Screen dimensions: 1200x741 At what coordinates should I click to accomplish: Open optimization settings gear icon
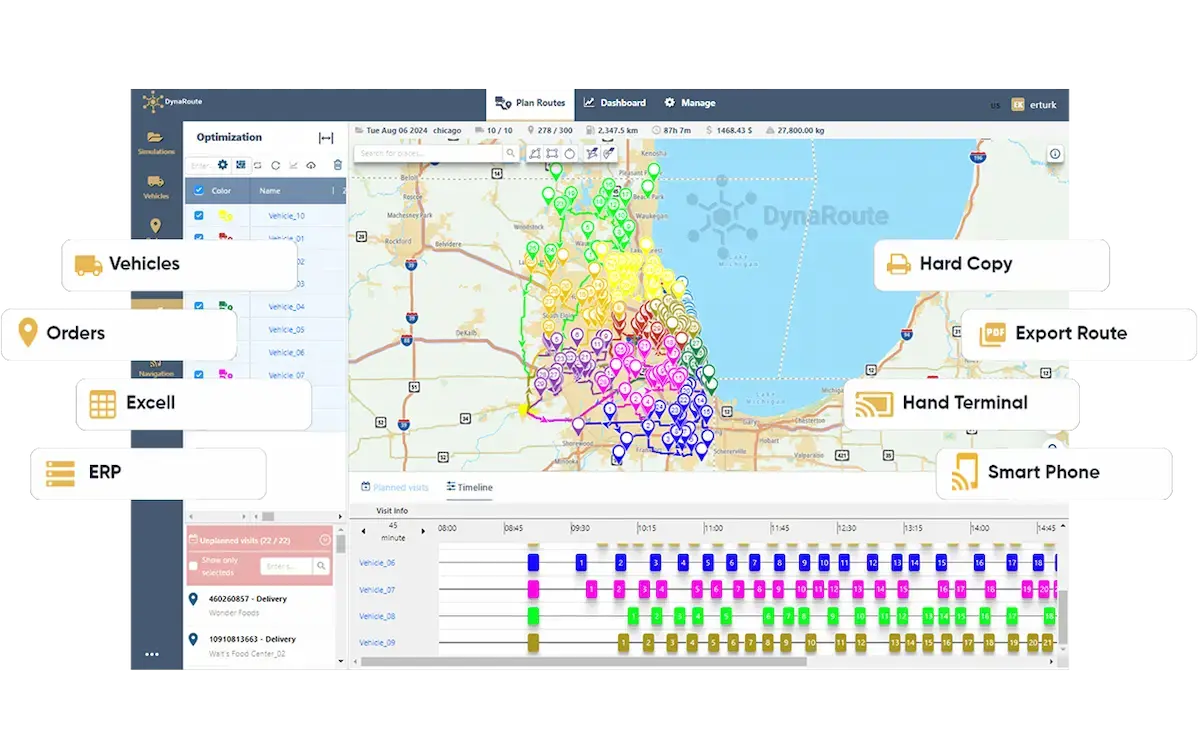pyautogui.click(x=223, y=165)
